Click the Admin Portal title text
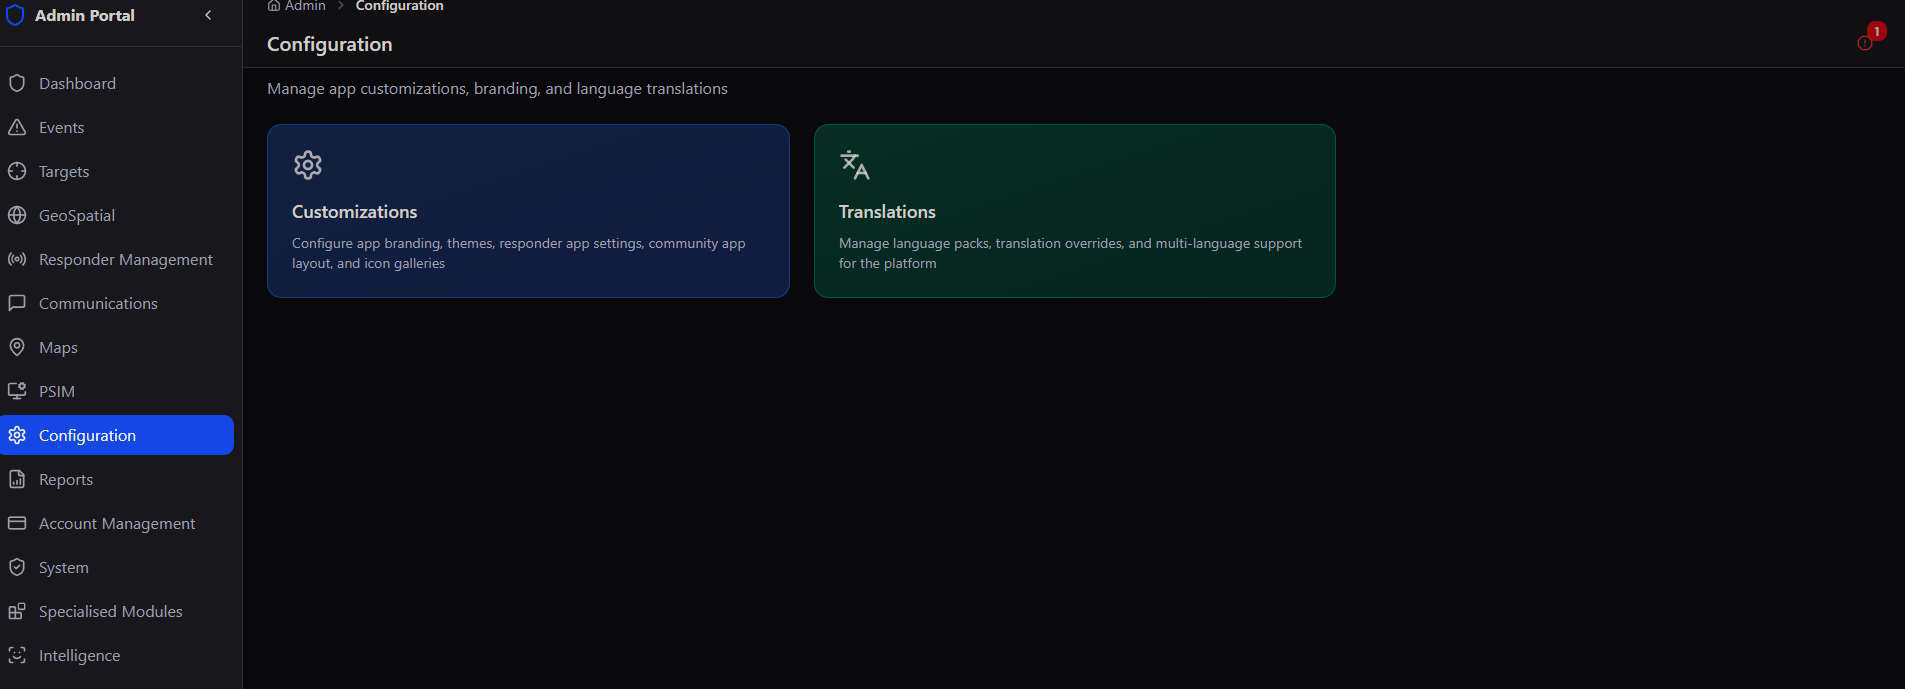Image resolution: width=1905 pixels, height=689 pixels. point(85,15)
